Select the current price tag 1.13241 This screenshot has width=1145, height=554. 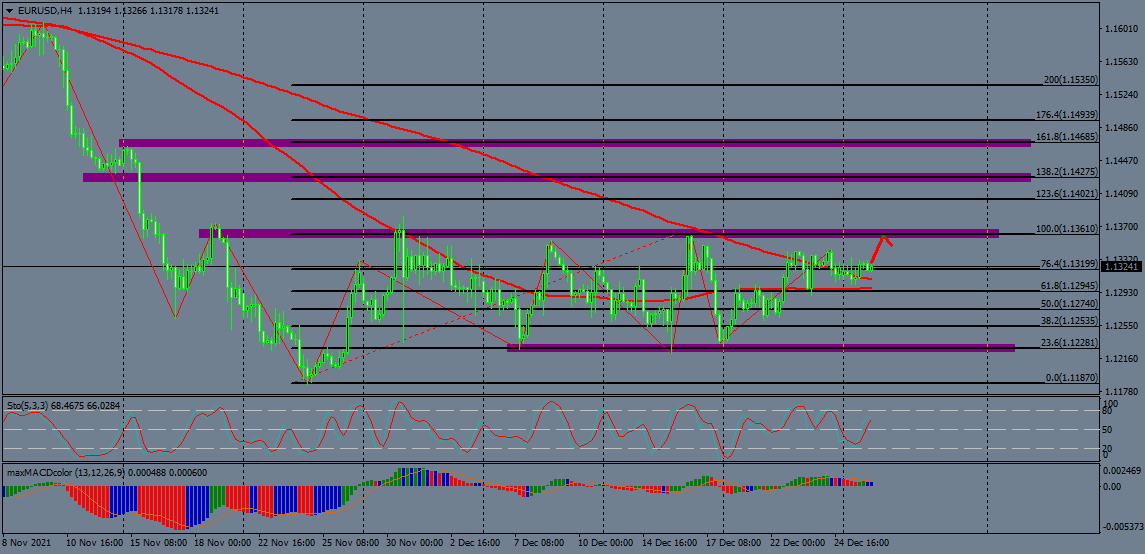pos(1121,266)
